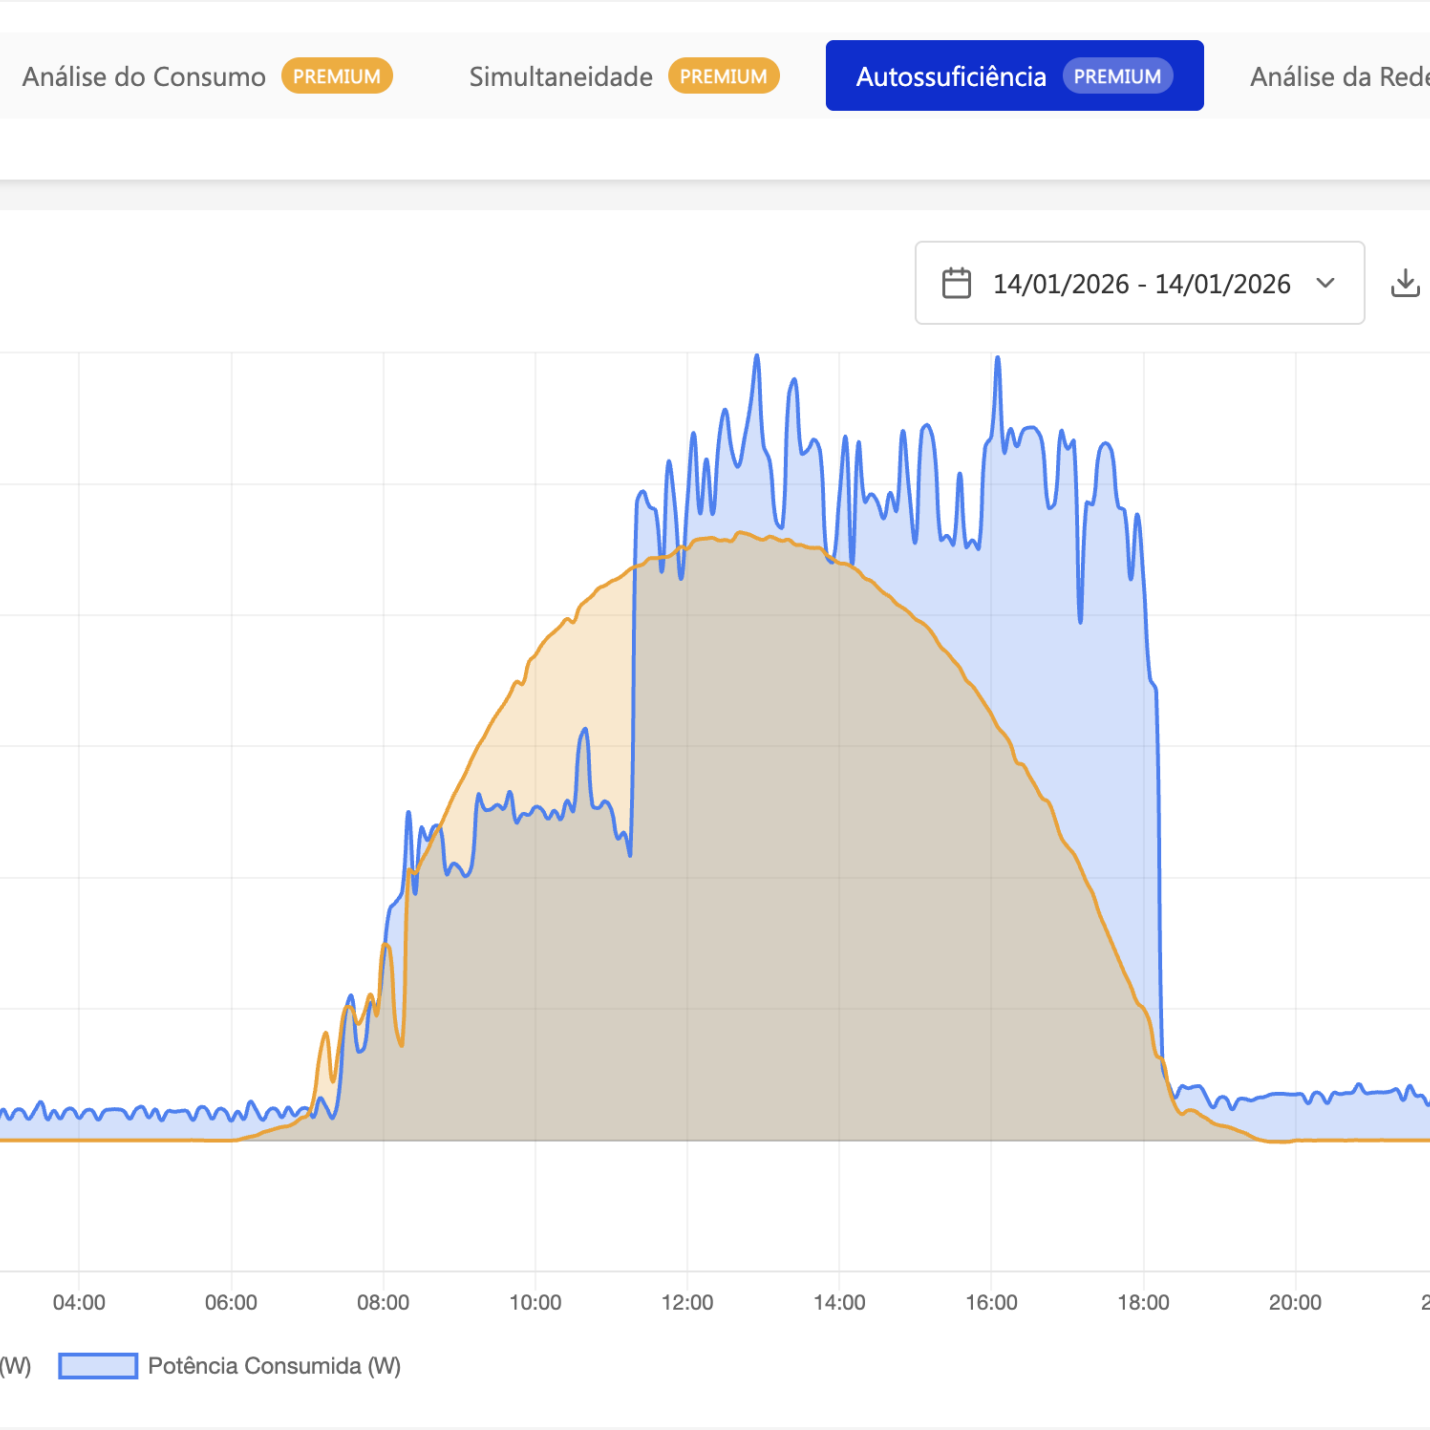This screenshot has height=1430, width=1430.
Task: Click the download chart data icon
Action: tap(1405, 283)
